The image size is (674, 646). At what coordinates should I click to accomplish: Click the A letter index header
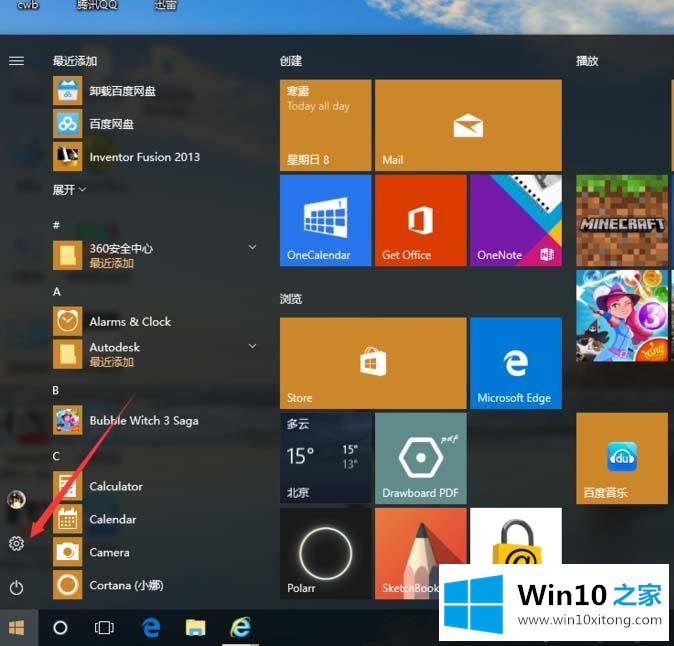click(x=56, y=291)
